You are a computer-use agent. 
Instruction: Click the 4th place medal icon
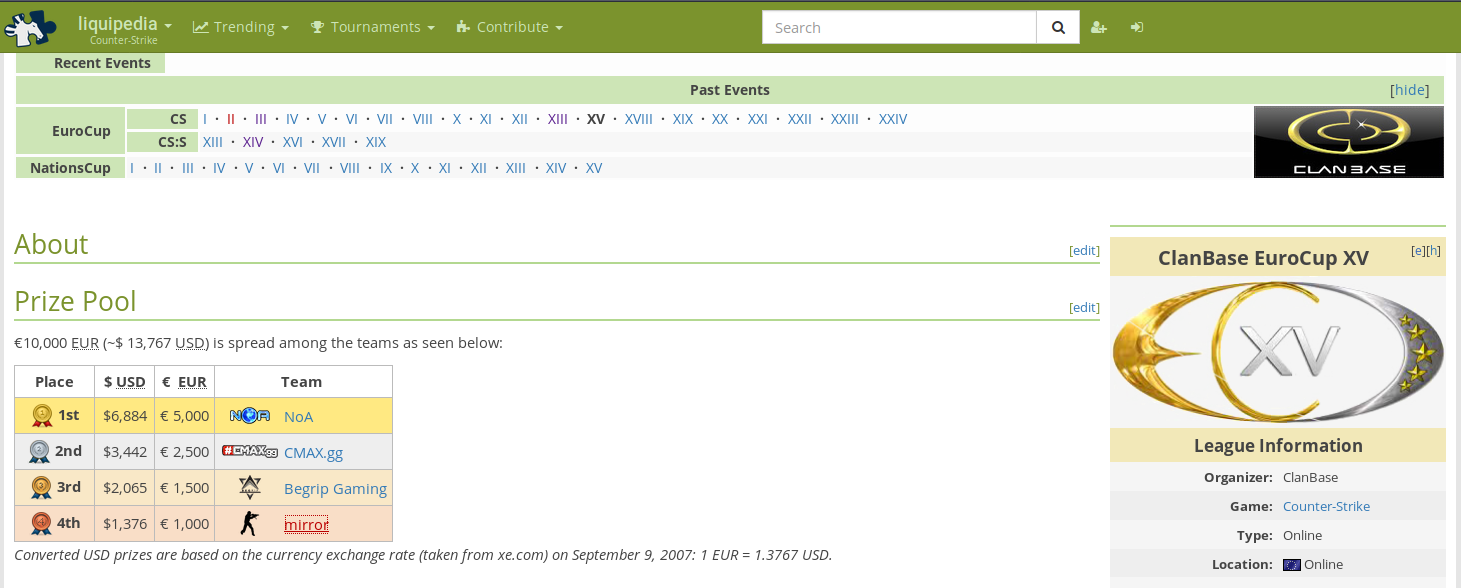pos(41,523)
